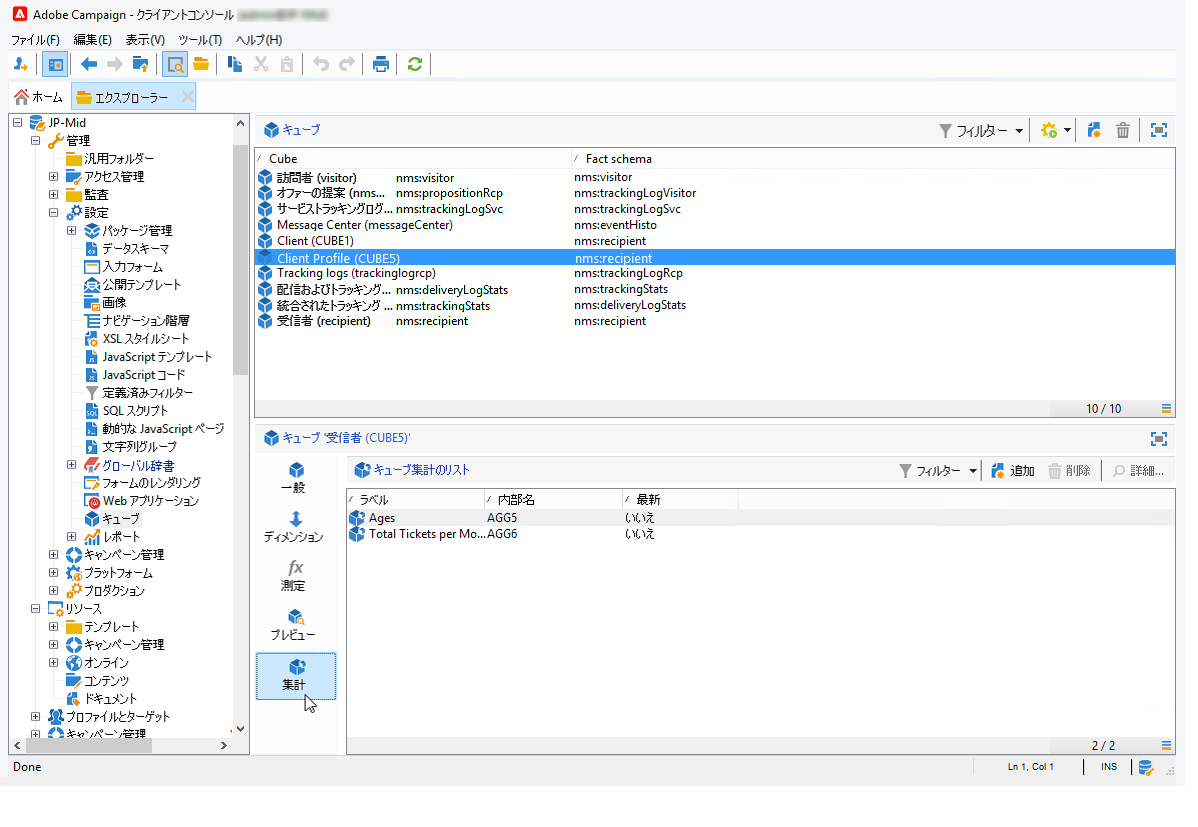Viewport: 1198px width, 827px height.
Task: Click the copy icon in the main toolbar
Action: (x=235, y=65)
